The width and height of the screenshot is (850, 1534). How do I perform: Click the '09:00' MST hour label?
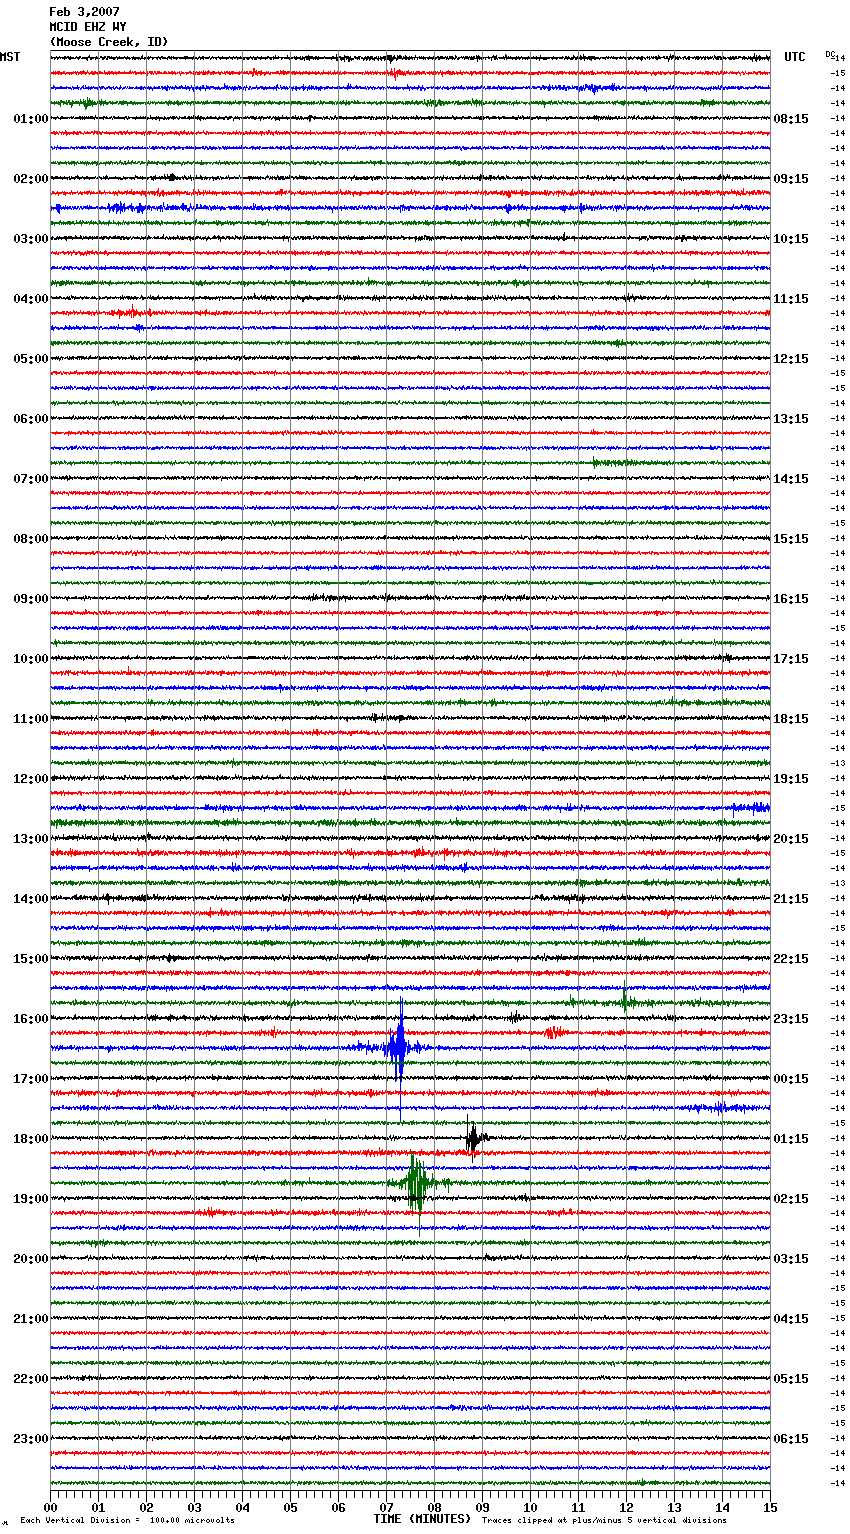pyautogui.click(x=31, y=599)
